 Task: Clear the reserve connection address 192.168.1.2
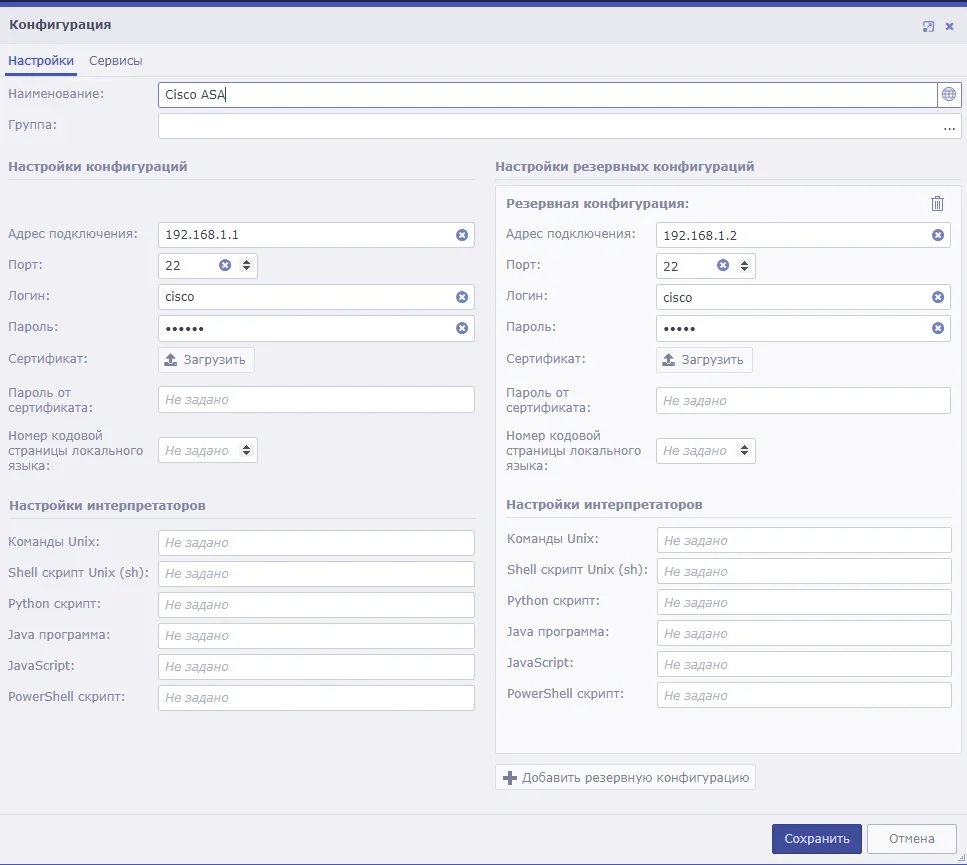point(938,235)
